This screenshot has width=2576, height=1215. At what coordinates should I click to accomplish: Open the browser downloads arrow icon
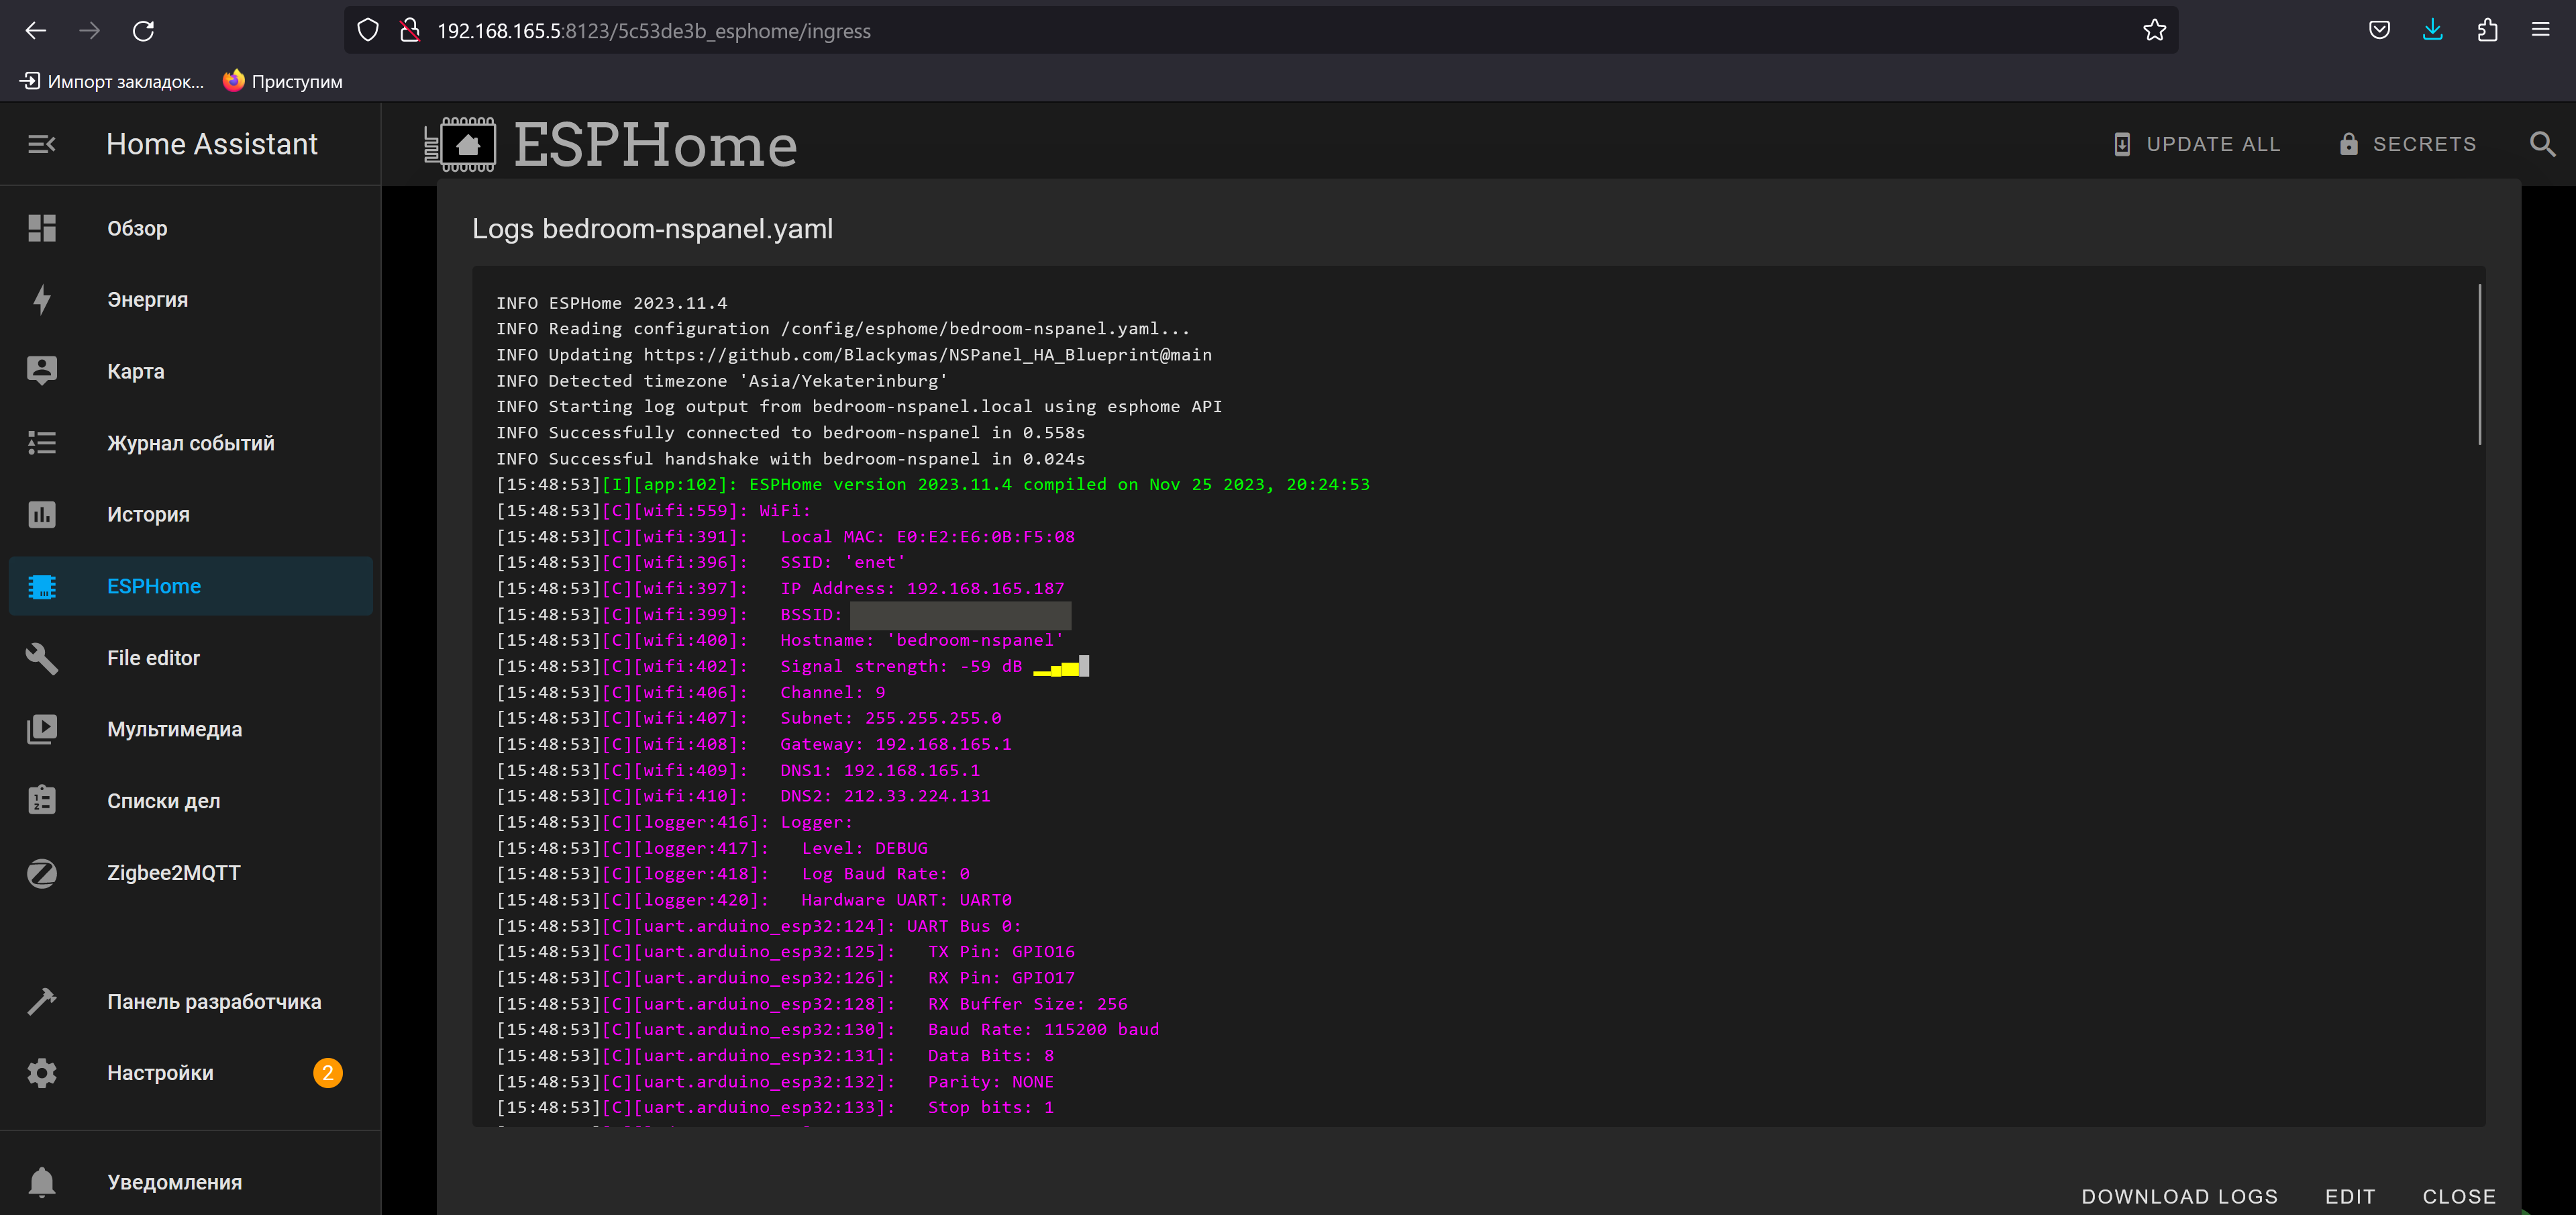[x=2433, y=31]
